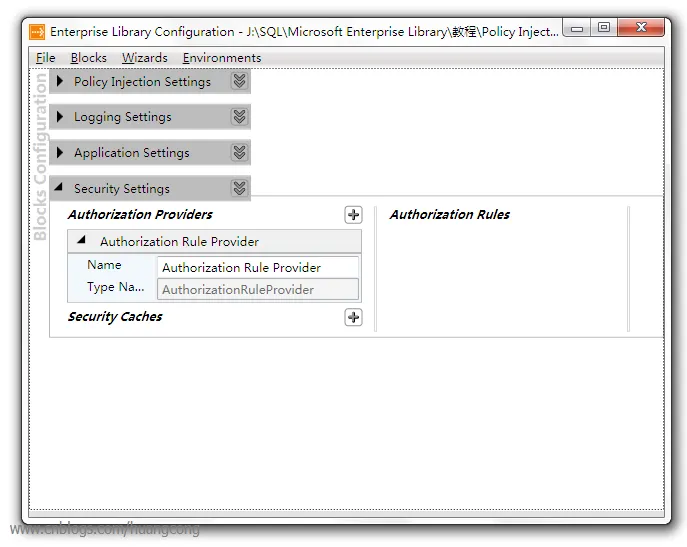Open the Wizards menu
The width and height of the screenshot is (687, 547).
click(x=145, y=58)
